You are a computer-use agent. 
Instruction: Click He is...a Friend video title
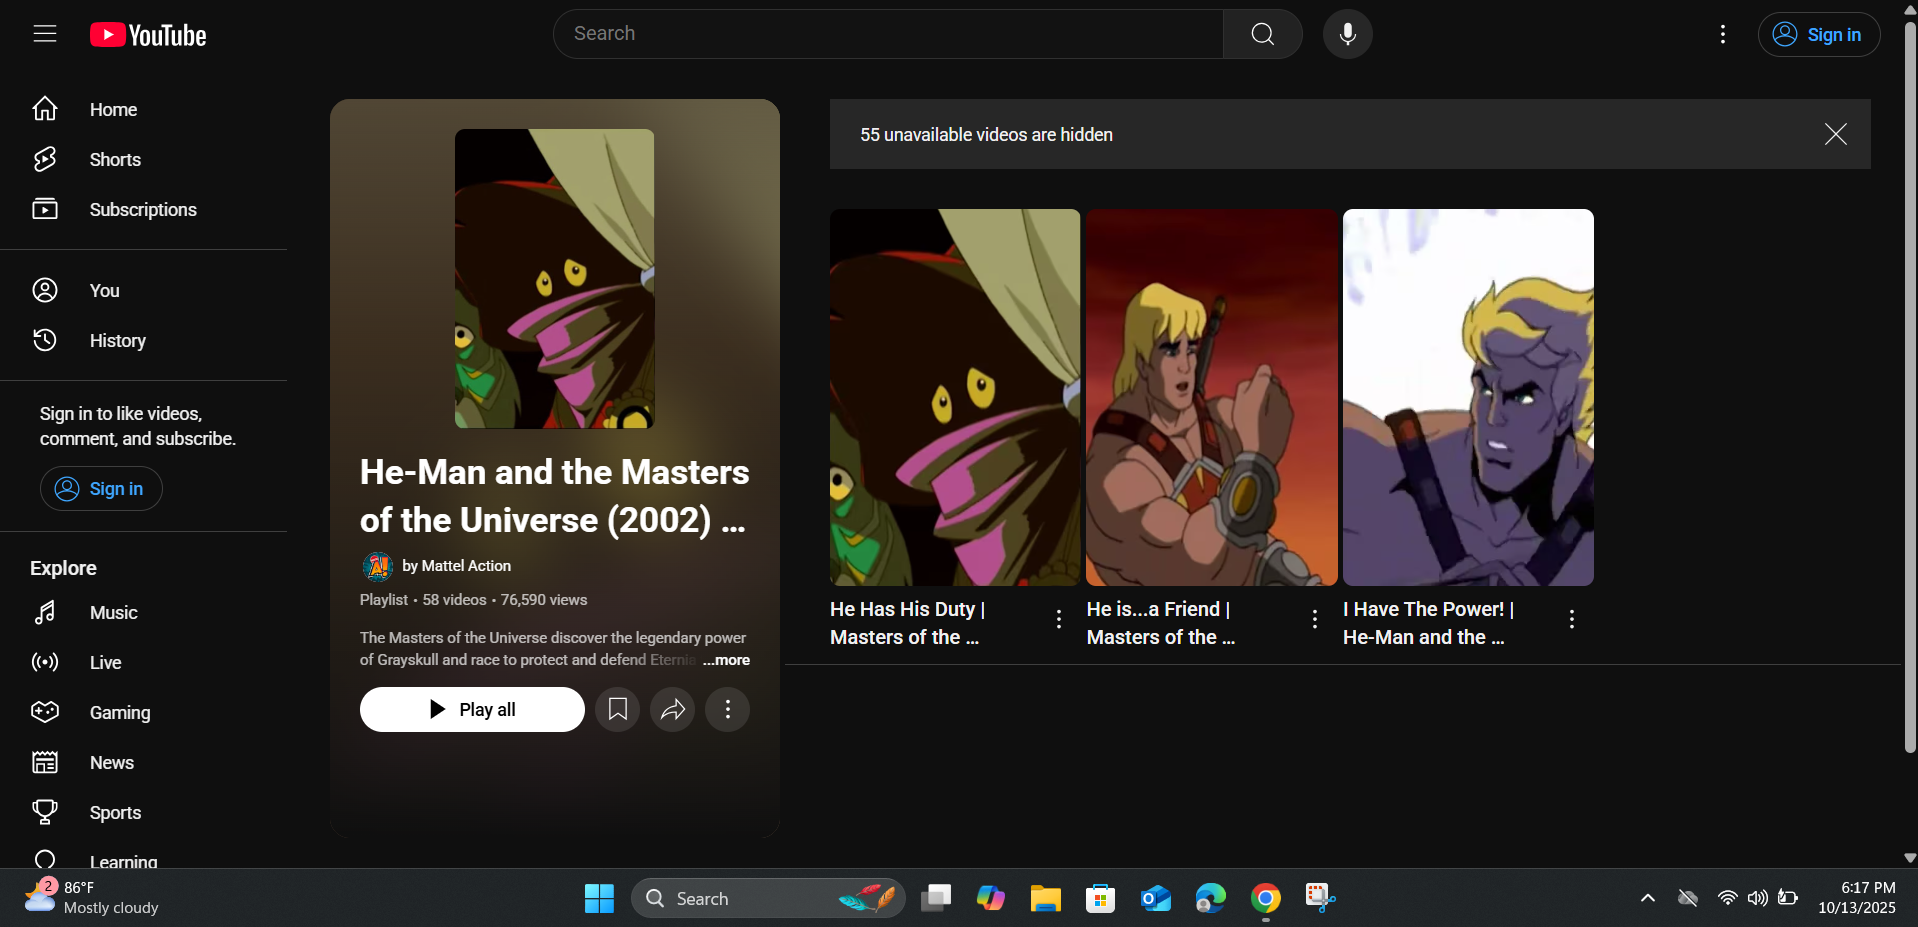point(1161,623)
